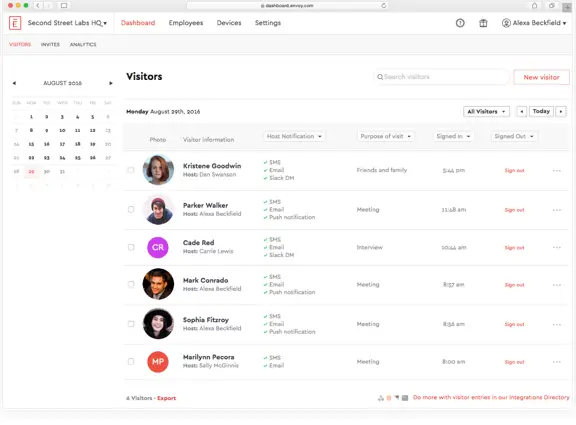Viewport: 576px width, 425px height.
Task: Open the help question mark icon
Action: tap(460, 23)
